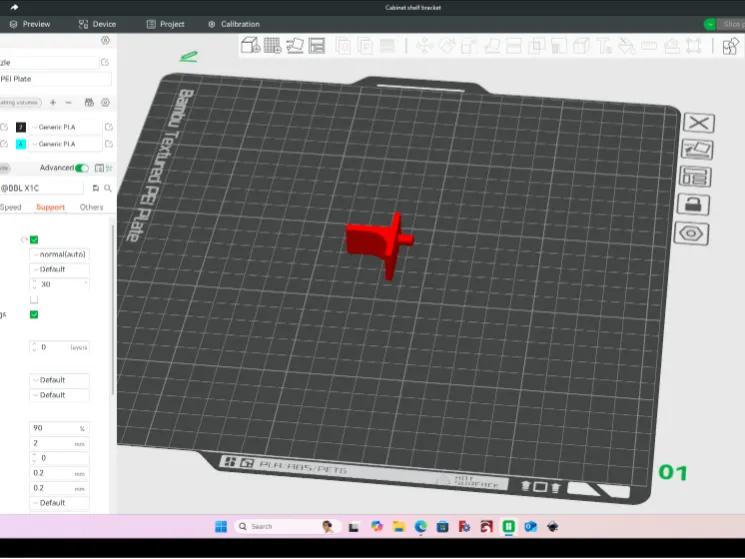Open plate settings hexagon icon
This screenshot has width=745, height=559.
point(691,234)
